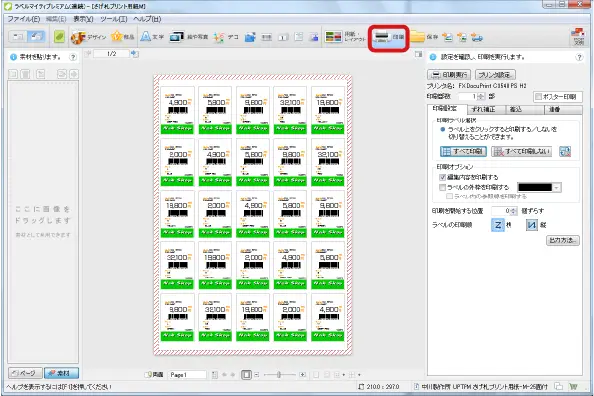Click the first export arrow icon after 保存
Viewport: 594px width, 396px height.
coord(448,37)
